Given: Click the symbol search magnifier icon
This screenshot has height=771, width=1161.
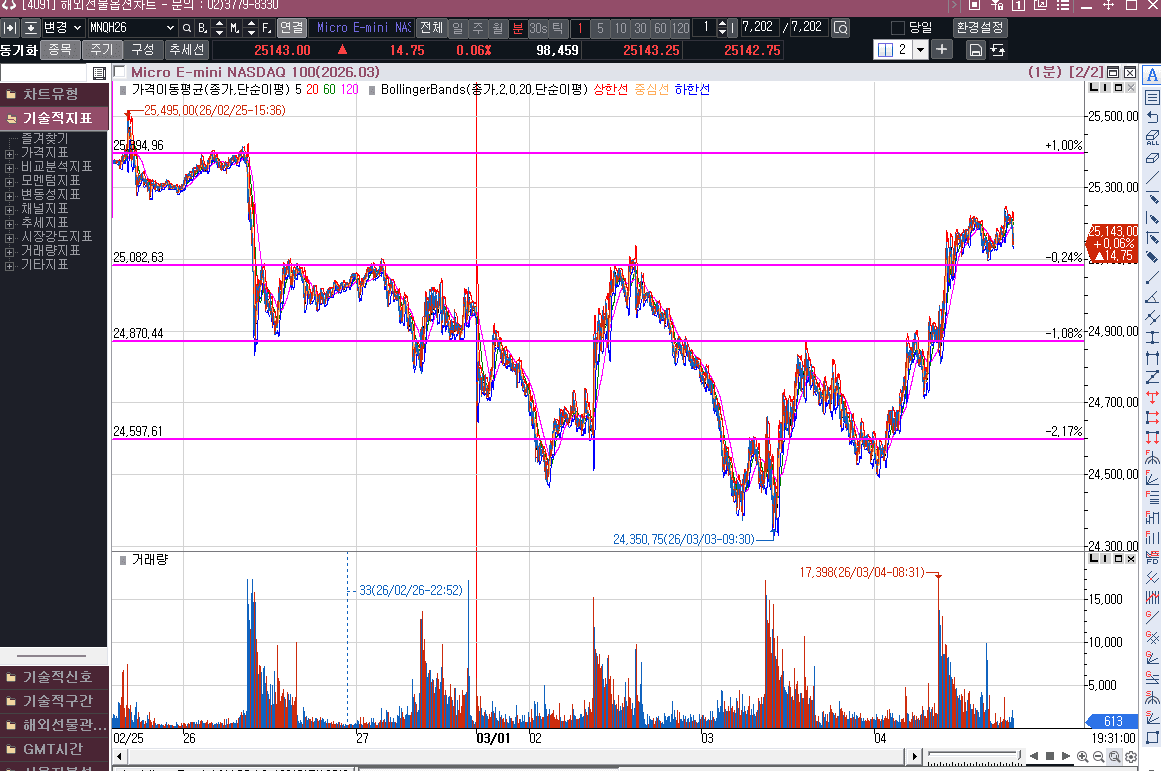Looking at the screenshot, I should tap(841, 28).
